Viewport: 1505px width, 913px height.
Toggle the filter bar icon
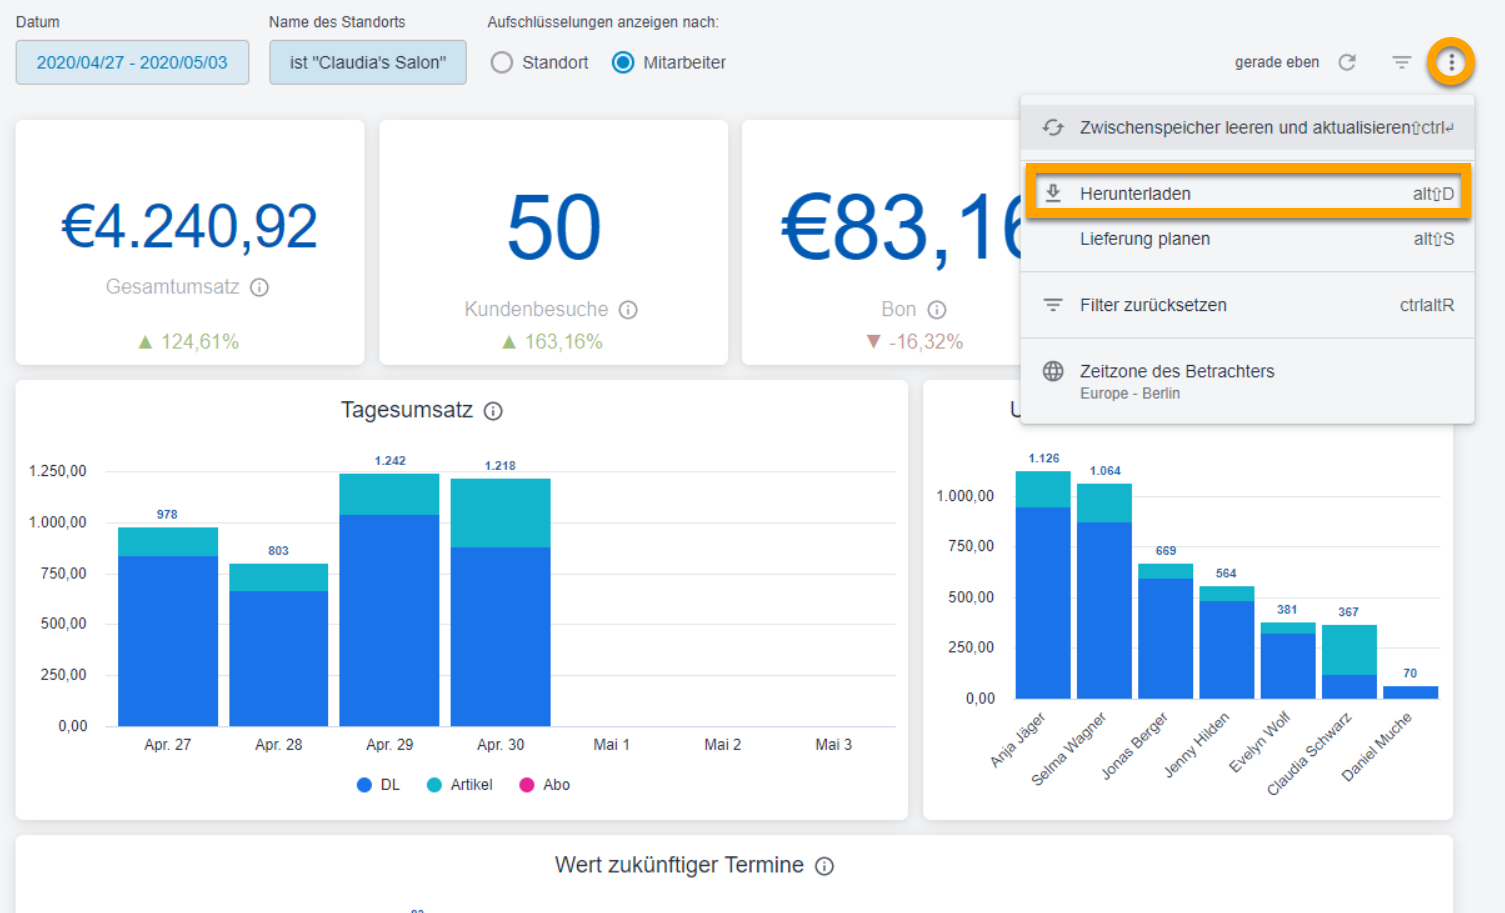1402,62
